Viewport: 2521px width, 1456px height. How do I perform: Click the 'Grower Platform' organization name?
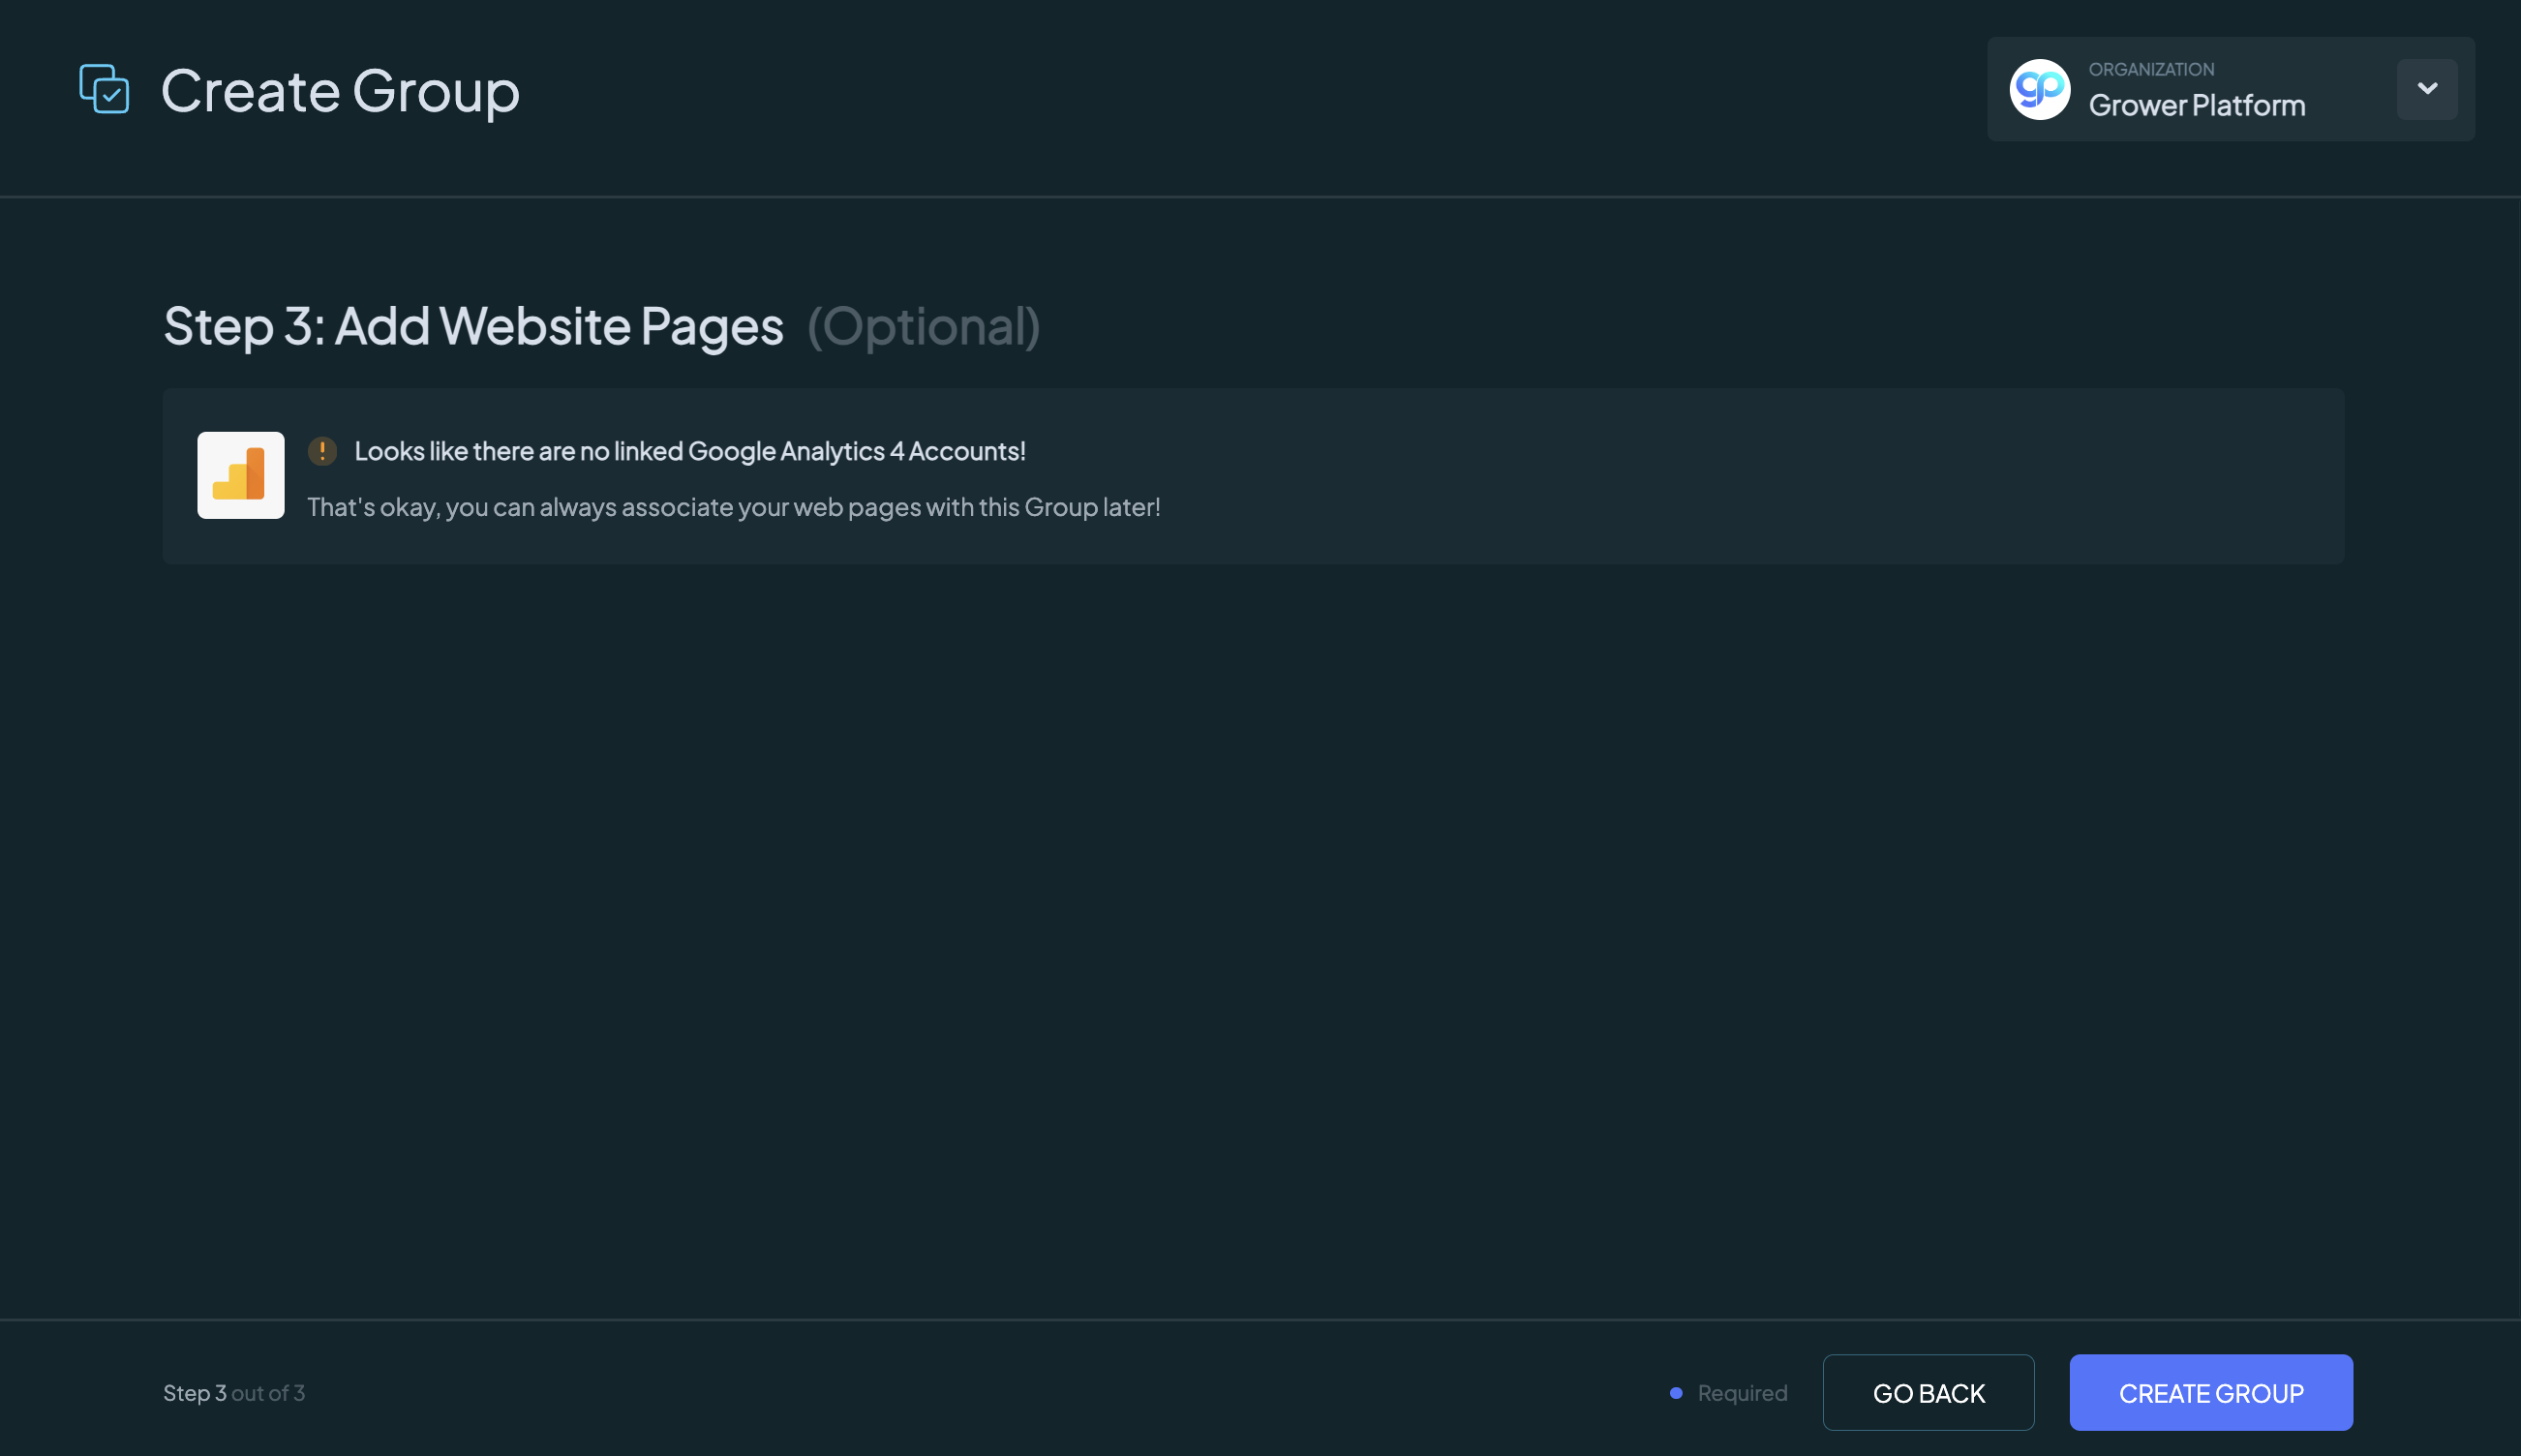point(2197,105)
